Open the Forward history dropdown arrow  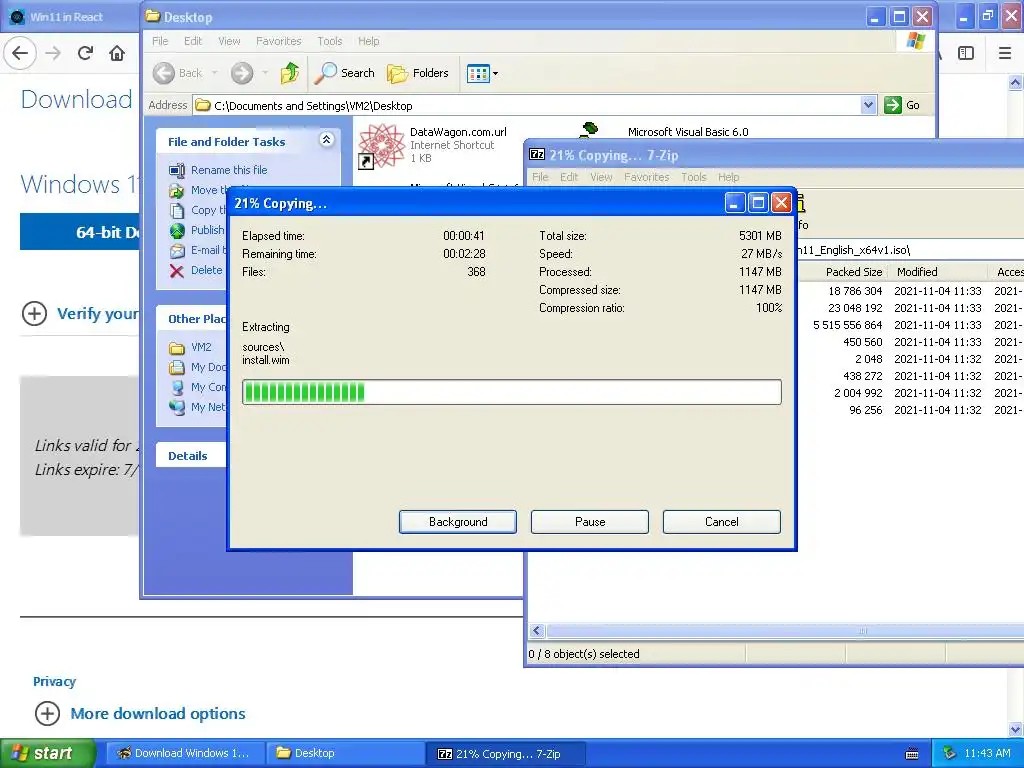click(x=264, y=73)
